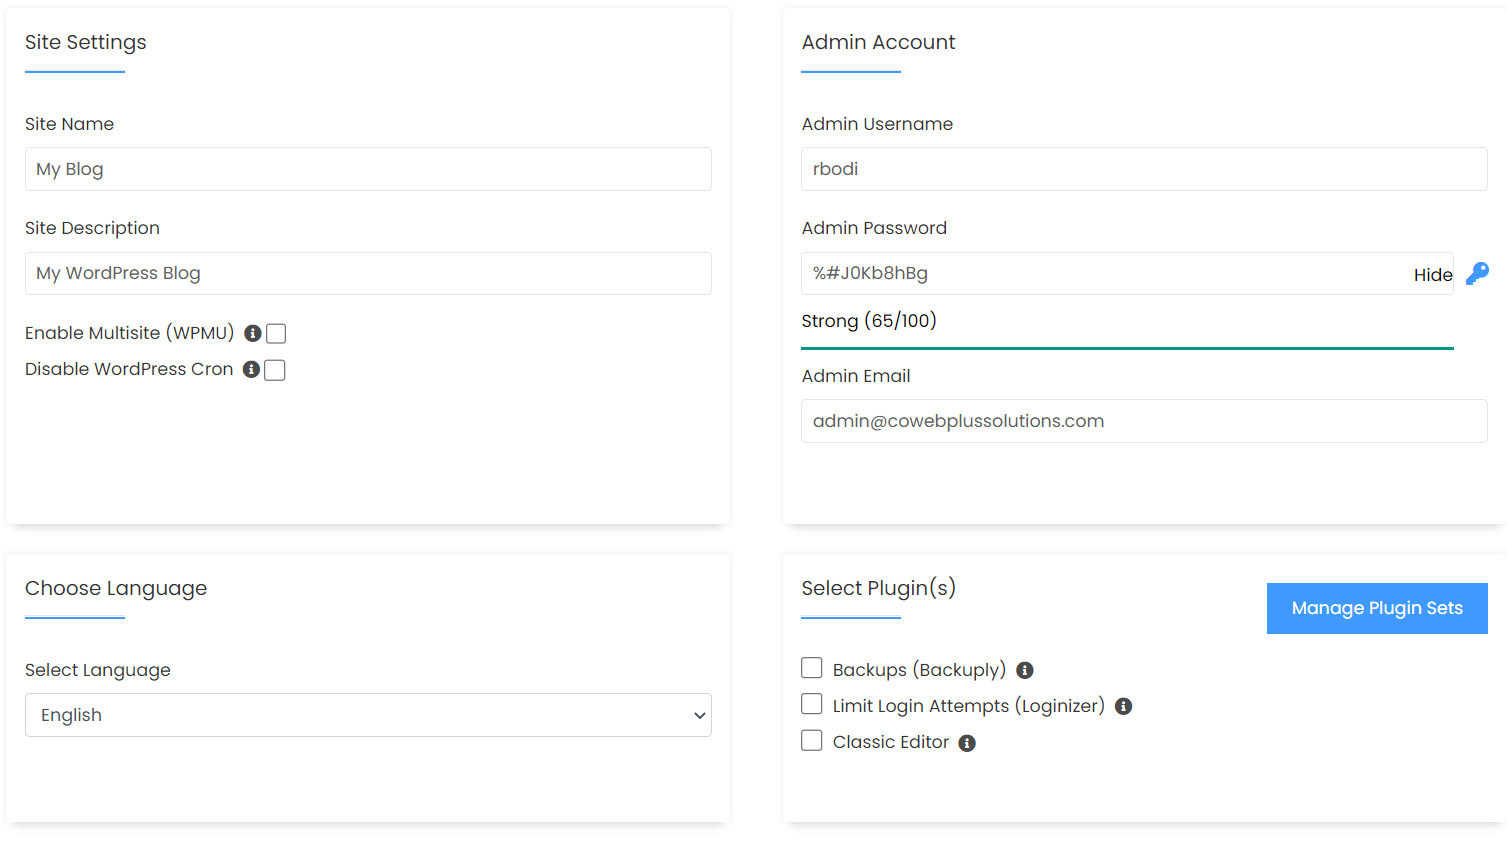Click the Admin Password text field
Image resolution: width=1507 pixels, height=845 pixels.
1100,273
